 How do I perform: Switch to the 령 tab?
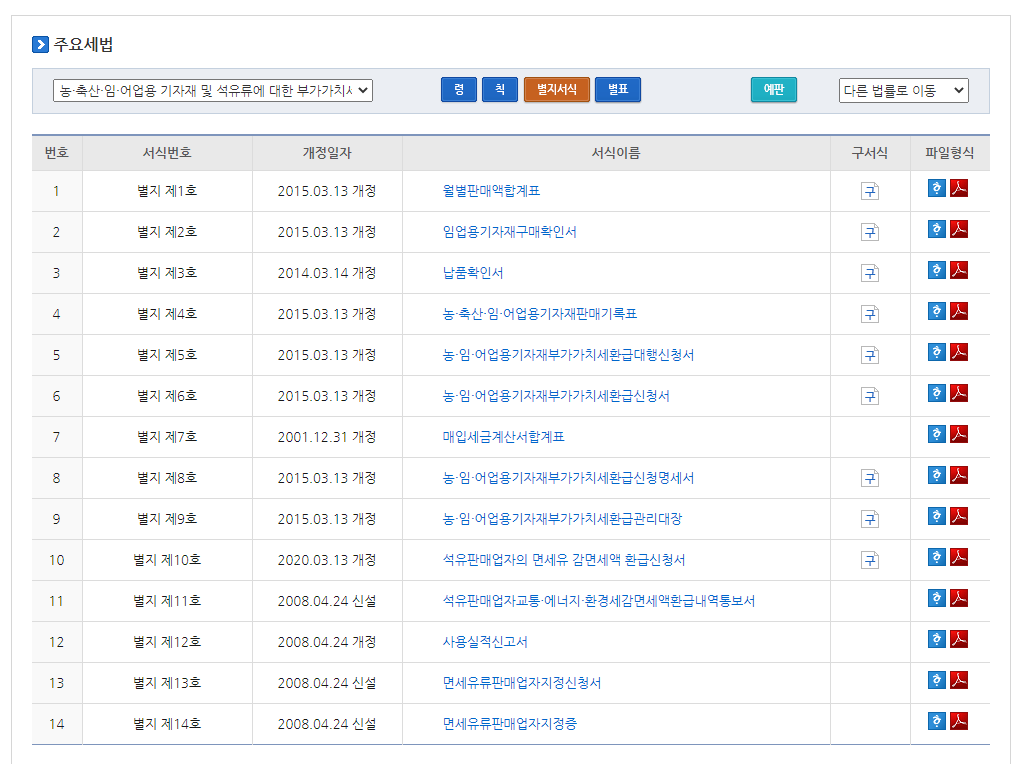click(x=459, y=90)
